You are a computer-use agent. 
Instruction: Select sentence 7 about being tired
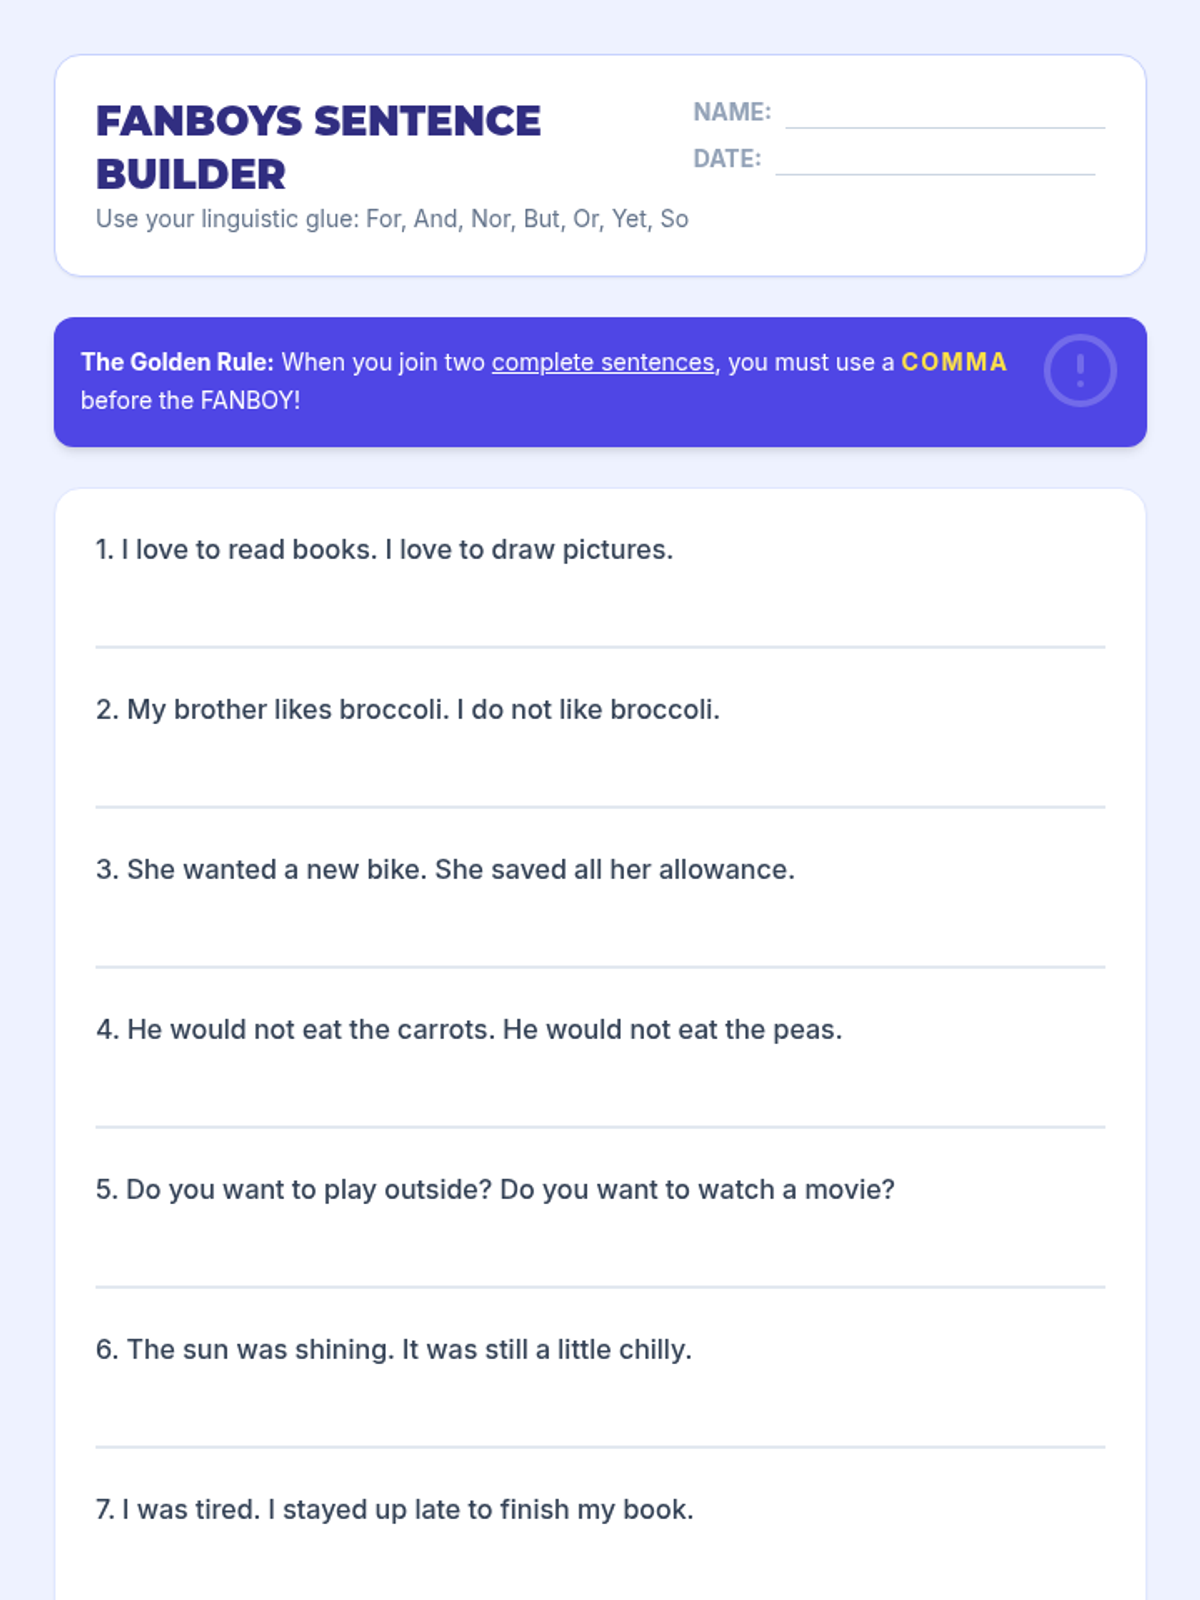(395, 1510)
